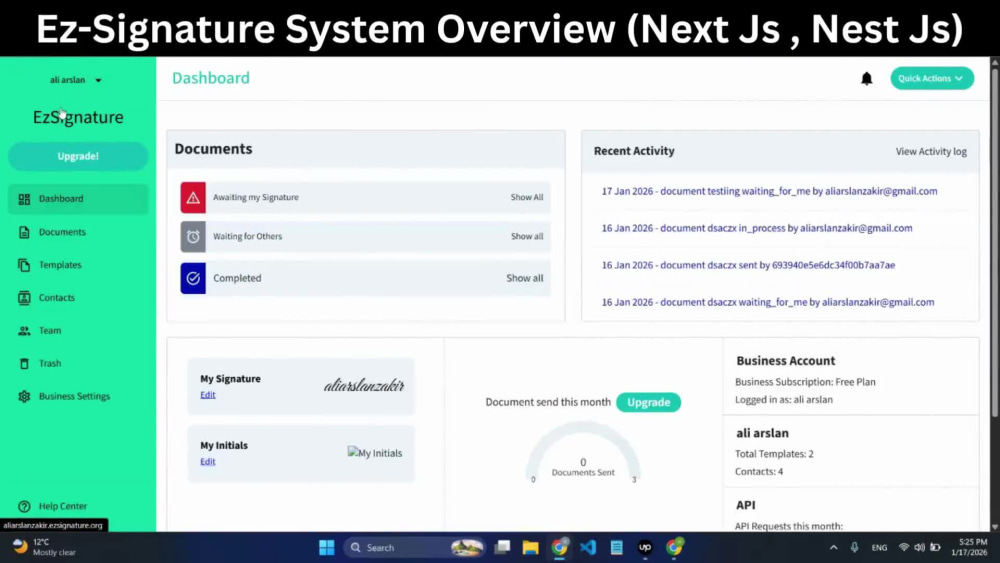Viewport: 1000px width, 563px height.
Task: Open Wi-Fi network tray icon
Action: 903,547
